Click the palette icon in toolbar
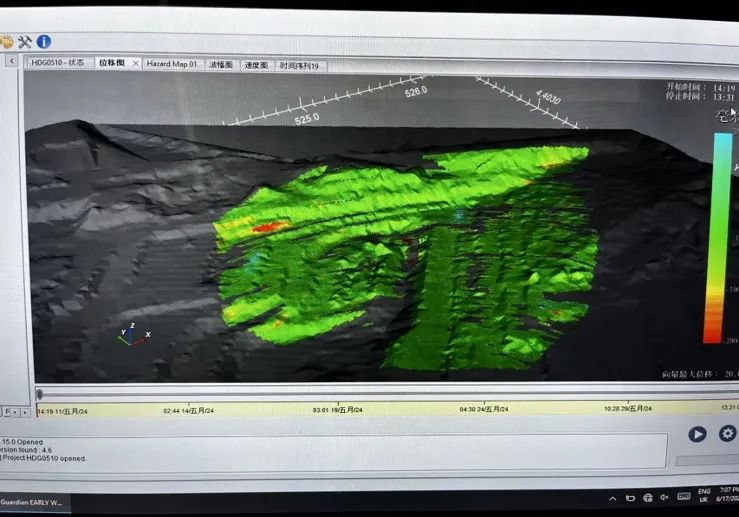The height and width of the screenshot is (517, 739). click(6, 42)
